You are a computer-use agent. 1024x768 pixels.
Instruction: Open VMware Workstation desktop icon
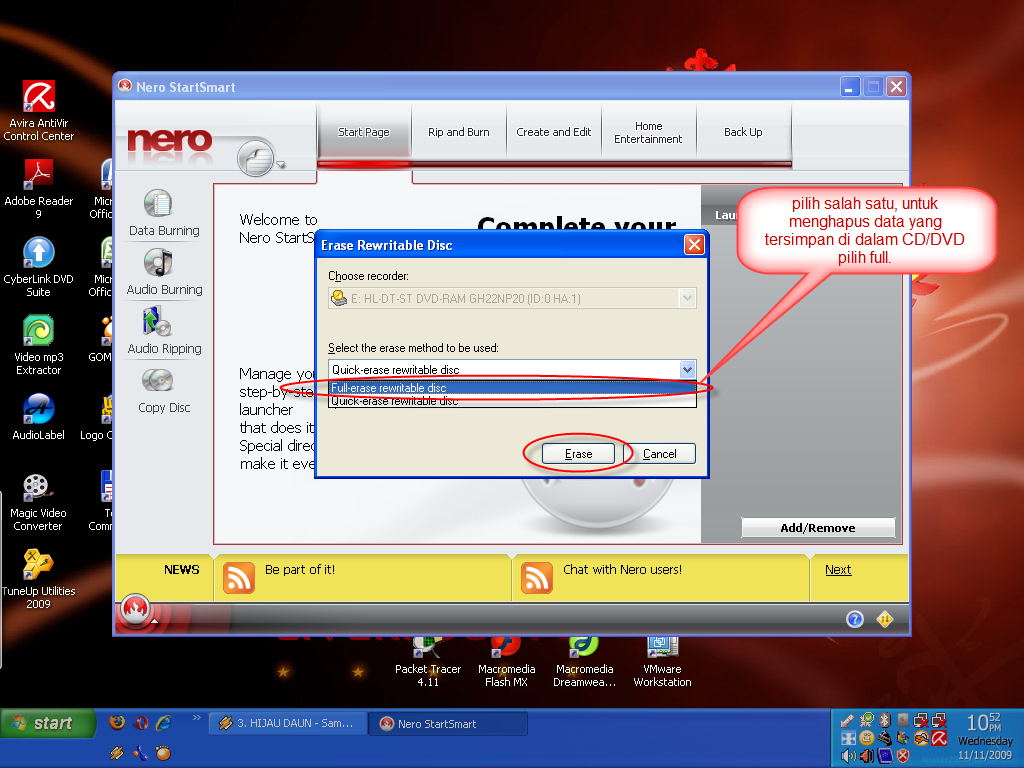(x=662, y=661)
